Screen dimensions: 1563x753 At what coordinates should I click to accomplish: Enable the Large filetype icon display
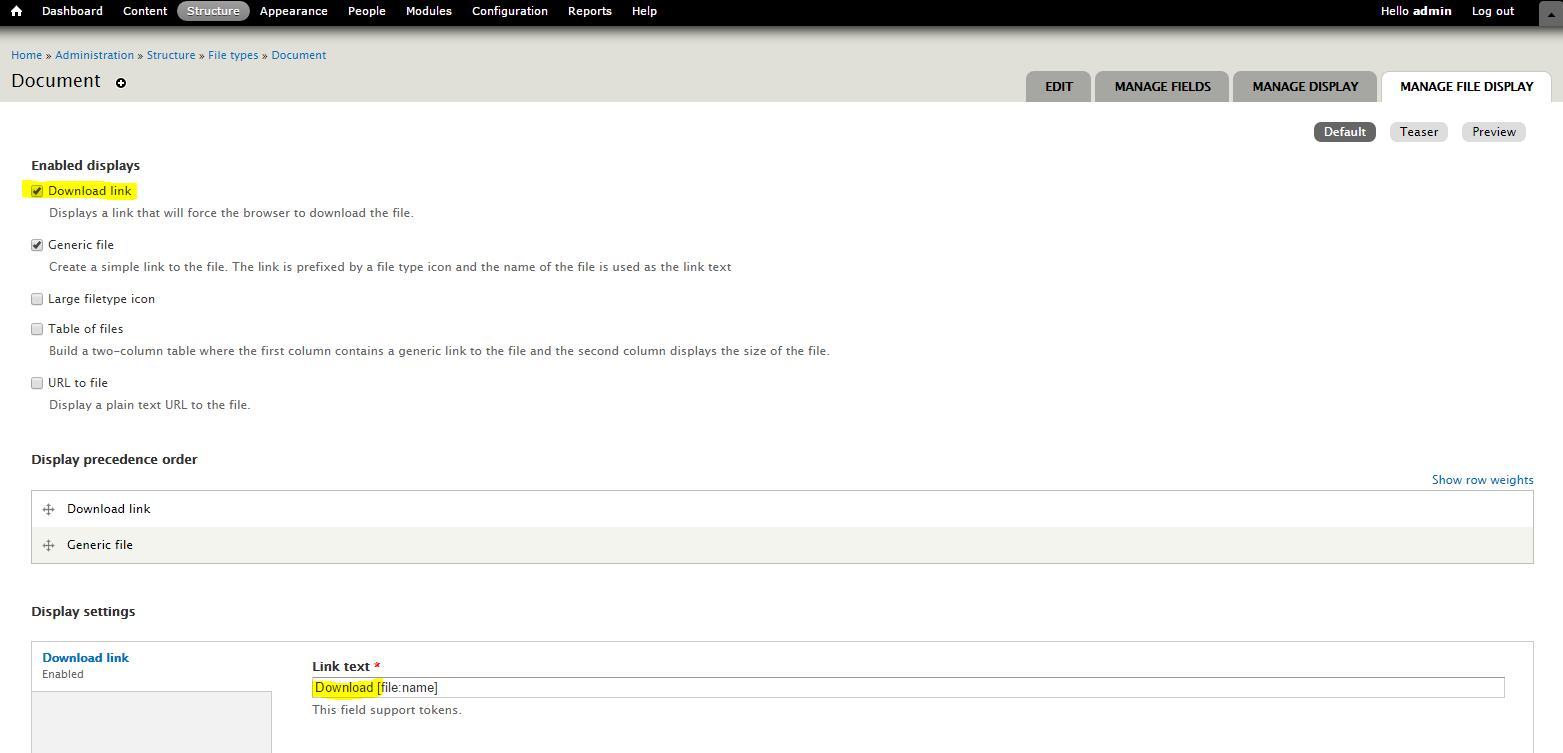(x=37, y=299)
